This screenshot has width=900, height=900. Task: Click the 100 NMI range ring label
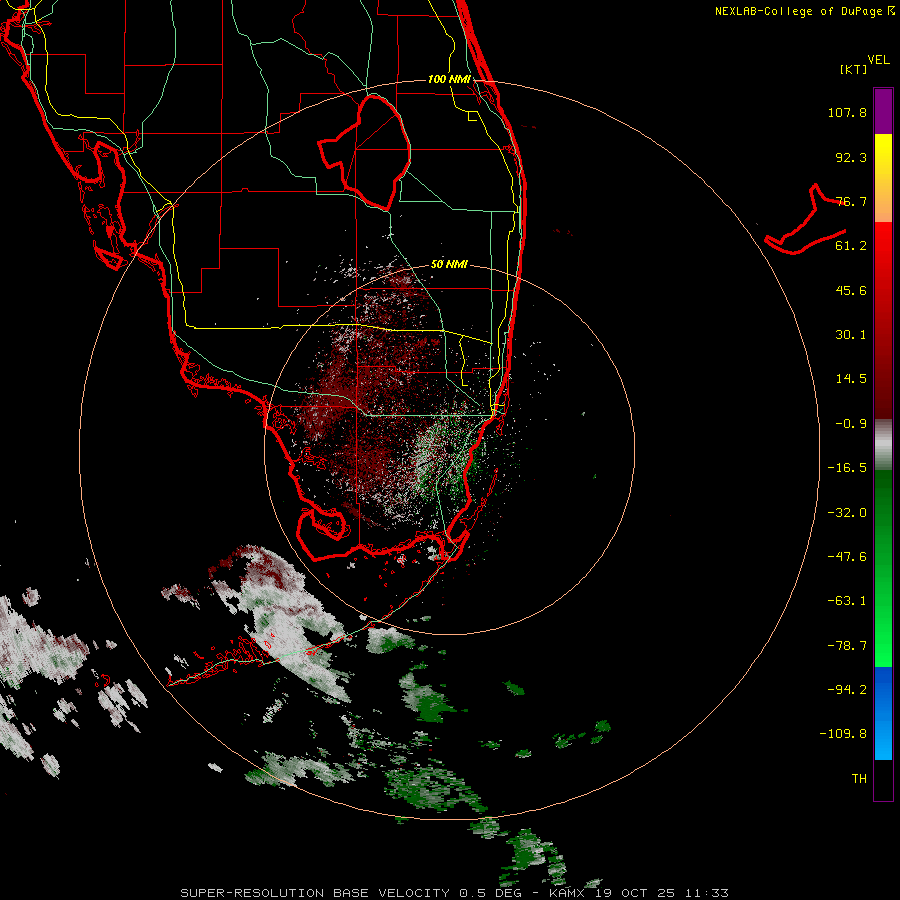click(449, 79)
